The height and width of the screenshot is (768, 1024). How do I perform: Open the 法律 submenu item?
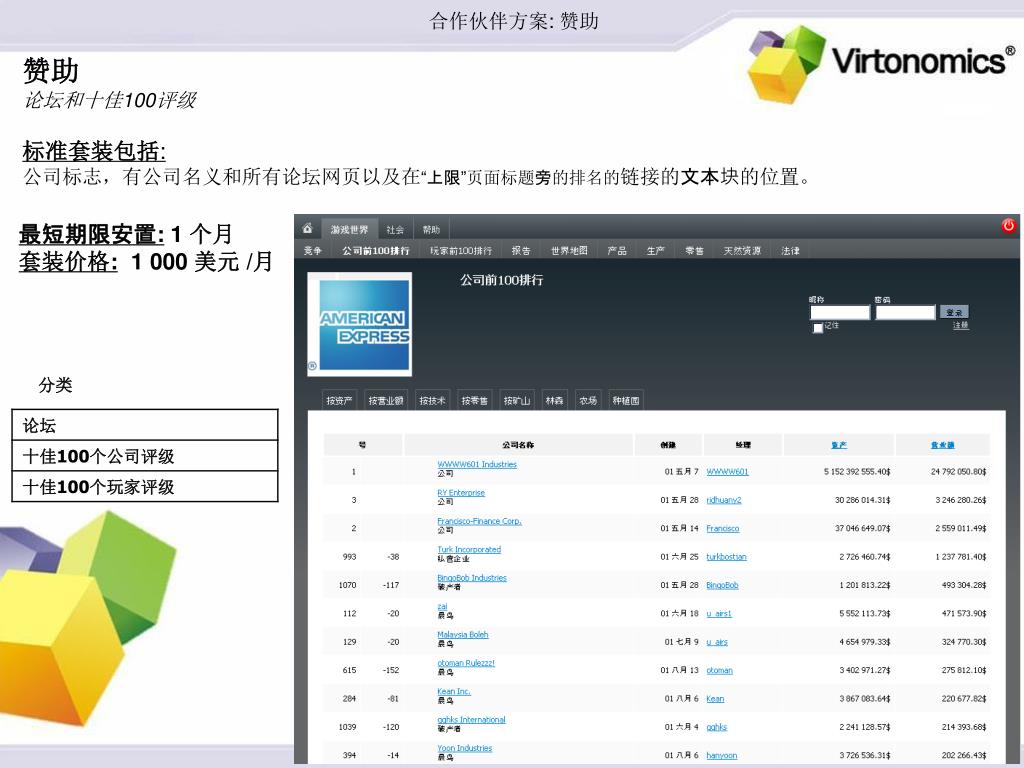pyautogui.click(x=790, y=251)
